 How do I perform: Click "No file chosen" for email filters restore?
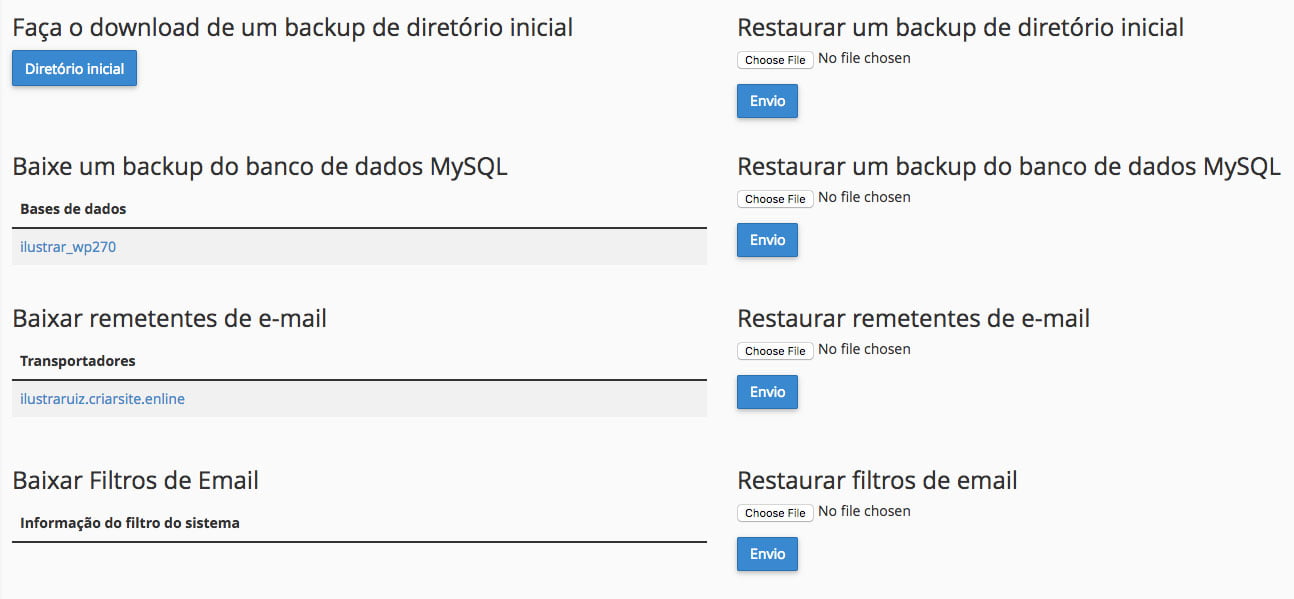click(864, 511)
